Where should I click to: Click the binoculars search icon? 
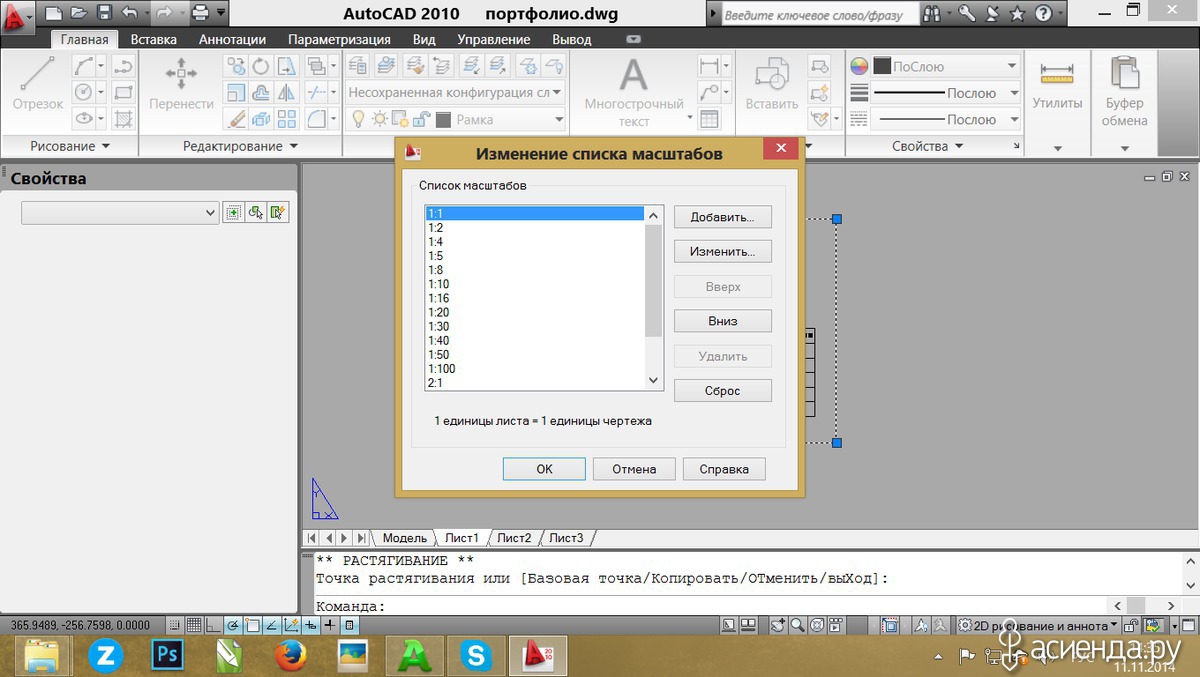932,14
